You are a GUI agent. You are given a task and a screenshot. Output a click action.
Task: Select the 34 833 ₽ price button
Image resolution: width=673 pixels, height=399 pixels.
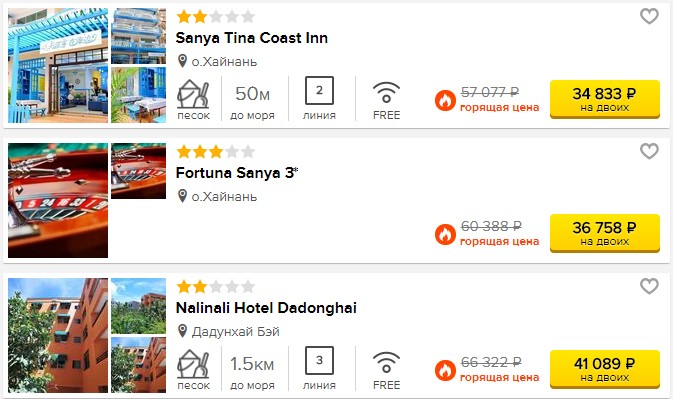(x=605, y=99)
